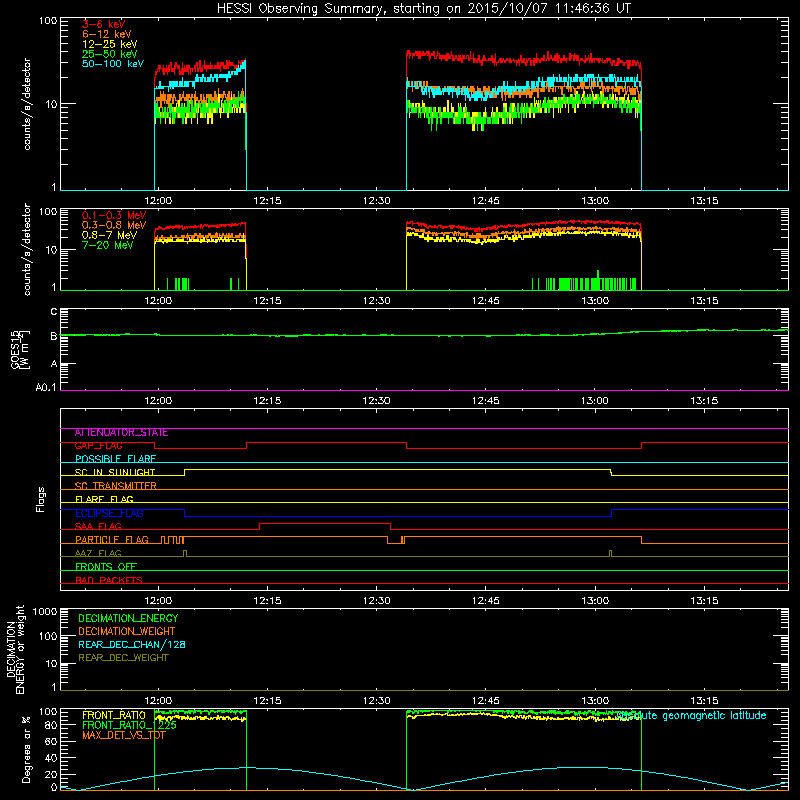Click the blue ECLIPSE_FLAG label
This screenshot has width=800, height=800.
tap(109, 513)
